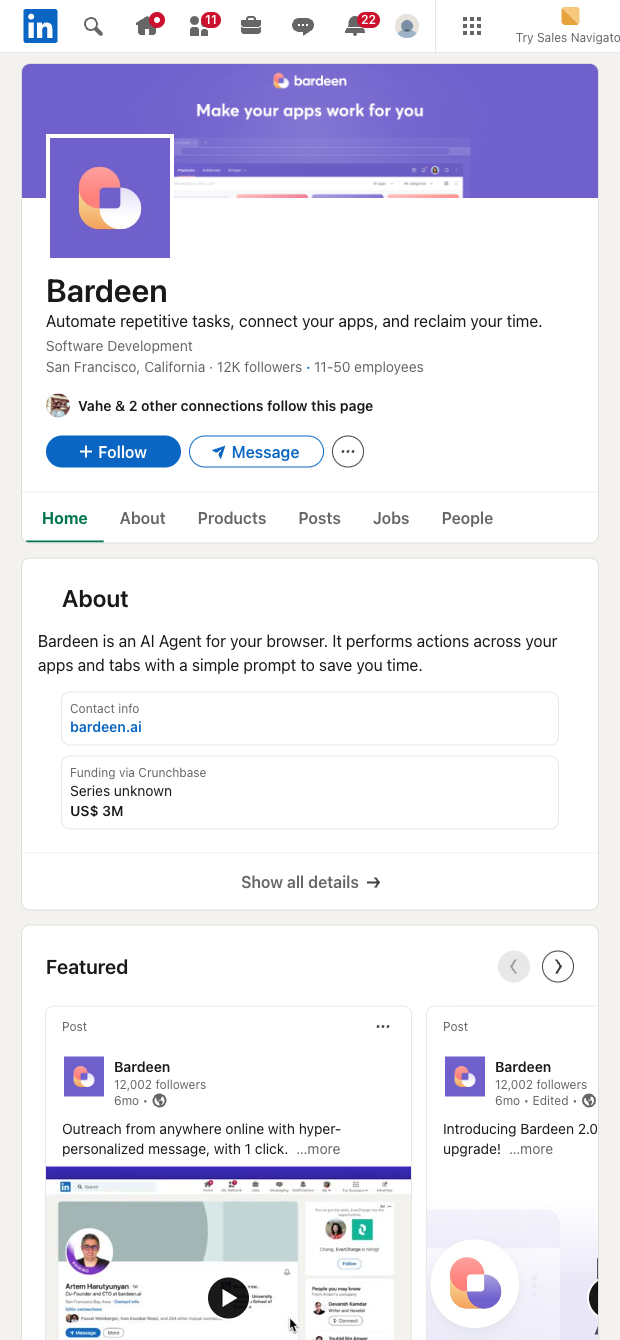This screenshot has width=620, height=1340.
Task: Advance the Featured carousel with the right arrow
Action: pyautogui.click(x=557, y=966)
